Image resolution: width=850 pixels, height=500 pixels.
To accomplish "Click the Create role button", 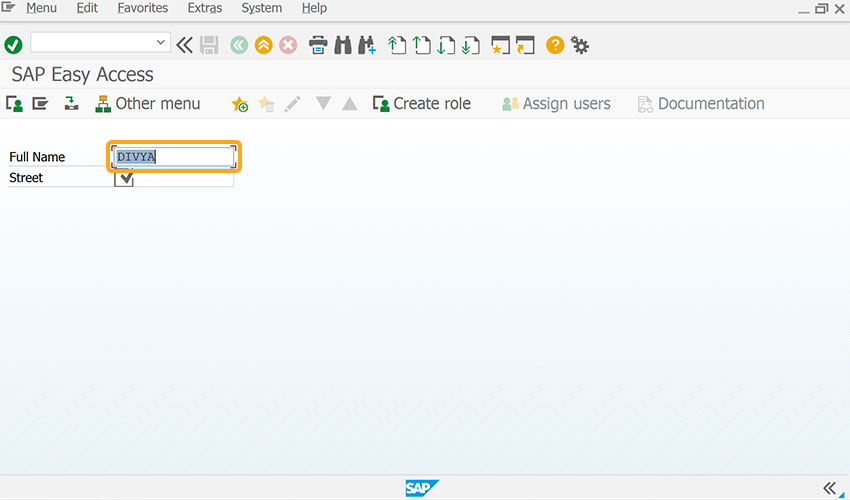I will click(x=422, y=104).
